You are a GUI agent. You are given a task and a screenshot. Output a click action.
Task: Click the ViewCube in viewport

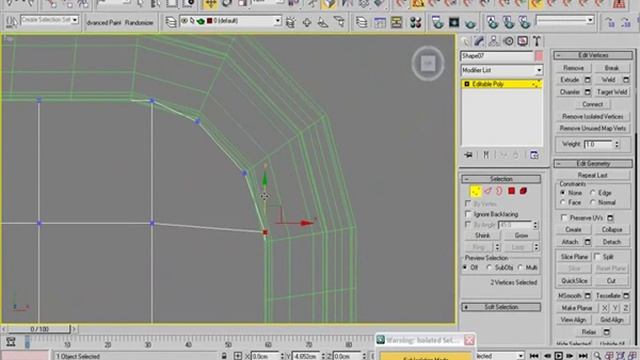coord(428,63)
